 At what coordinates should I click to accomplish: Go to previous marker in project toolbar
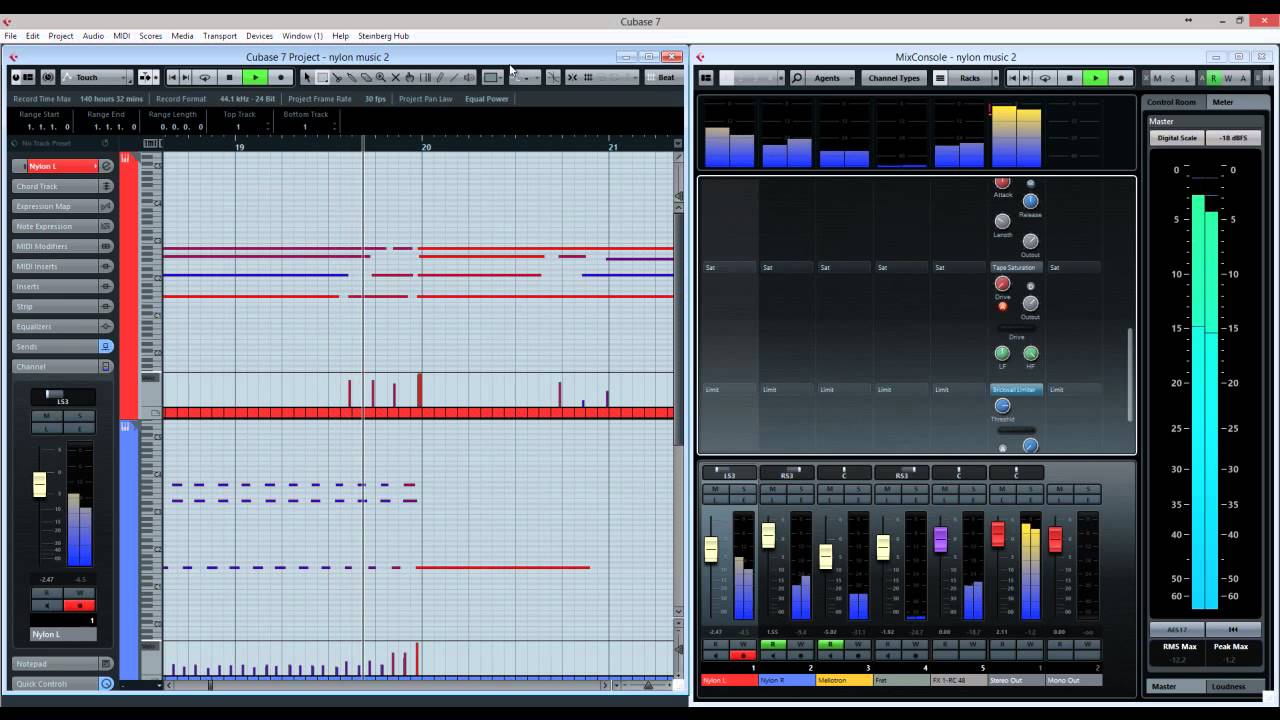172,77
